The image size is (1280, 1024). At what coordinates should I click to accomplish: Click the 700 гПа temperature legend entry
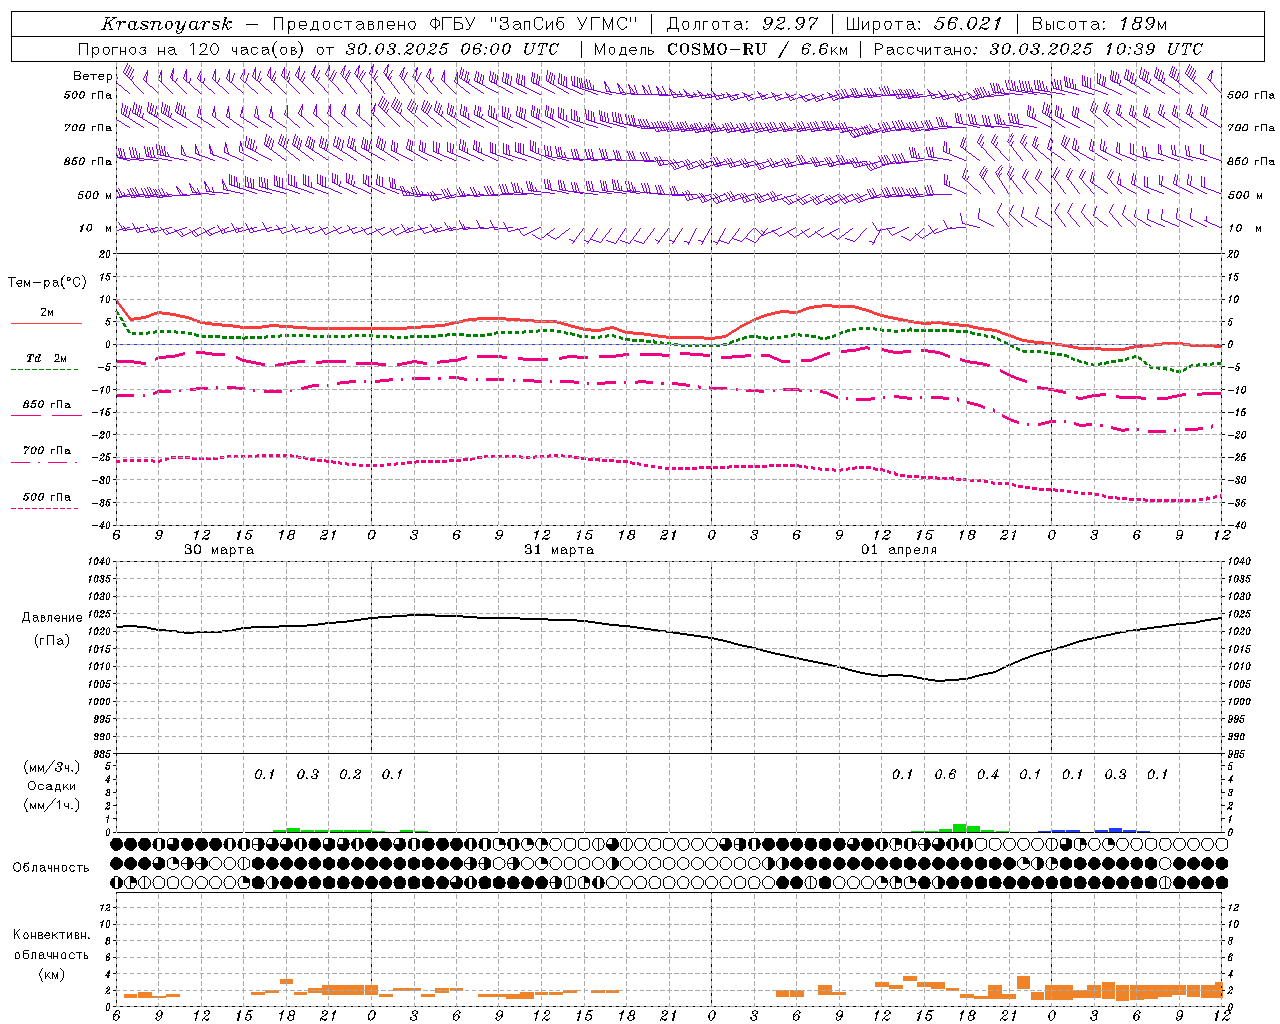(x=47, y=451)
